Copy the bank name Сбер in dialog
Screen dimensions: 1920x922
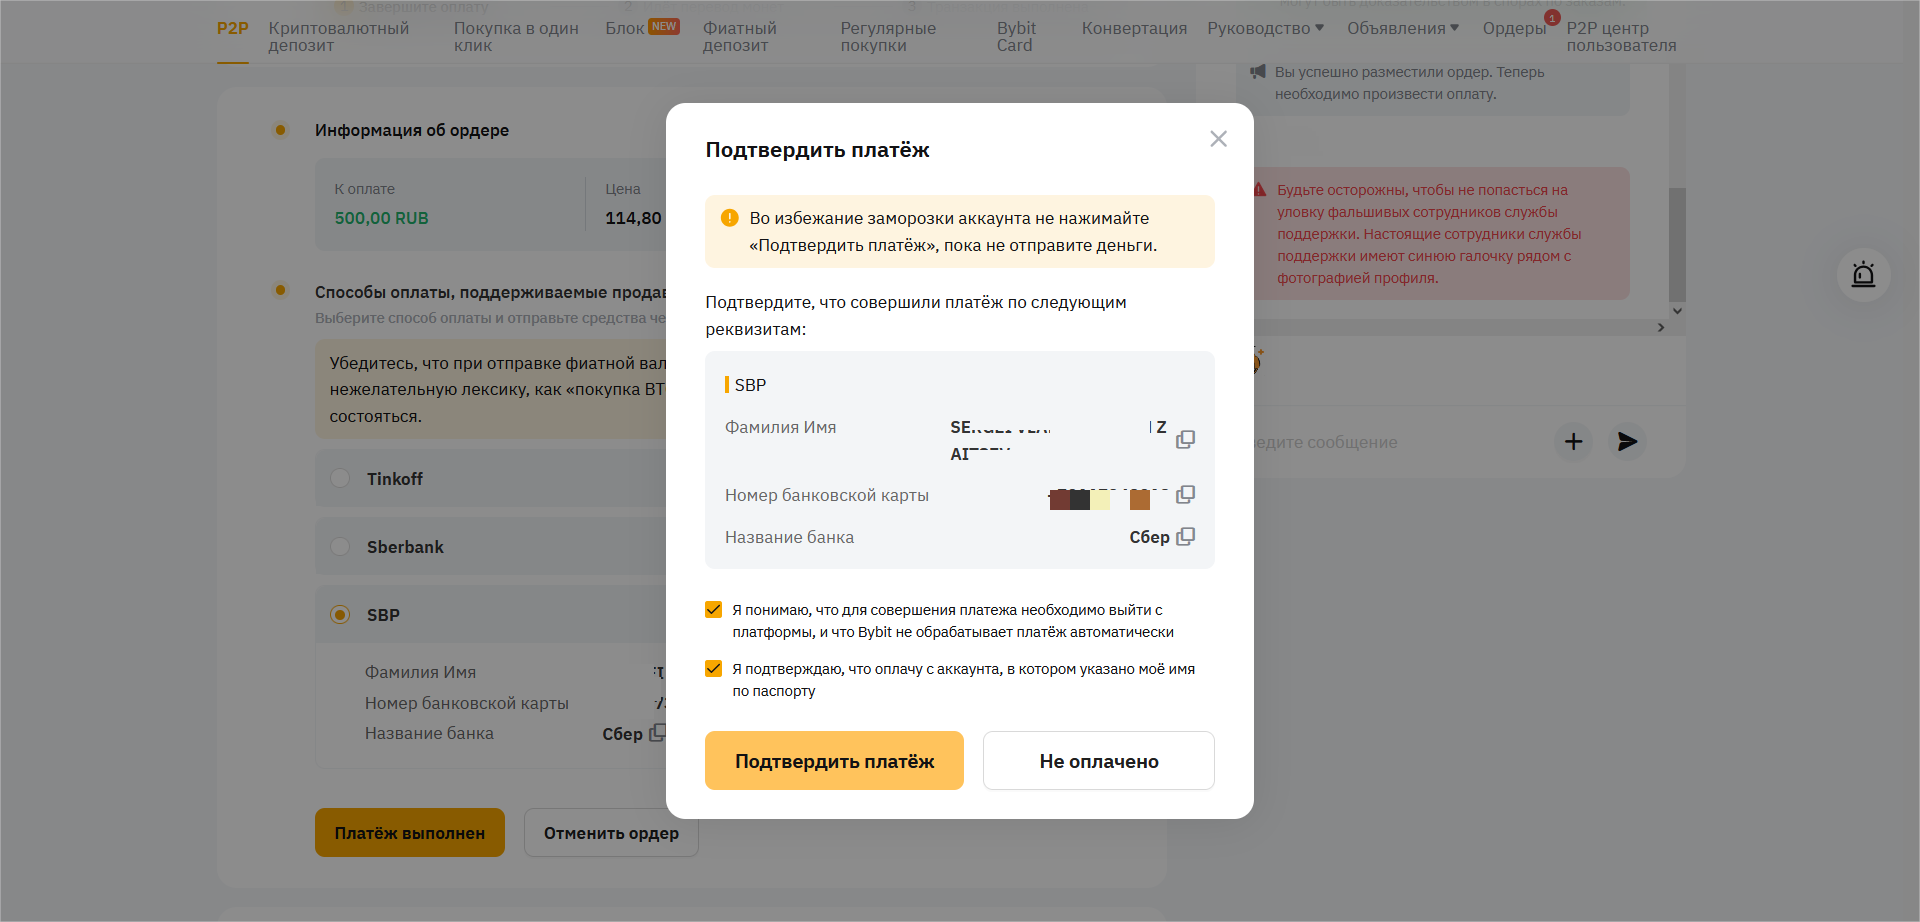(1185, 537)
